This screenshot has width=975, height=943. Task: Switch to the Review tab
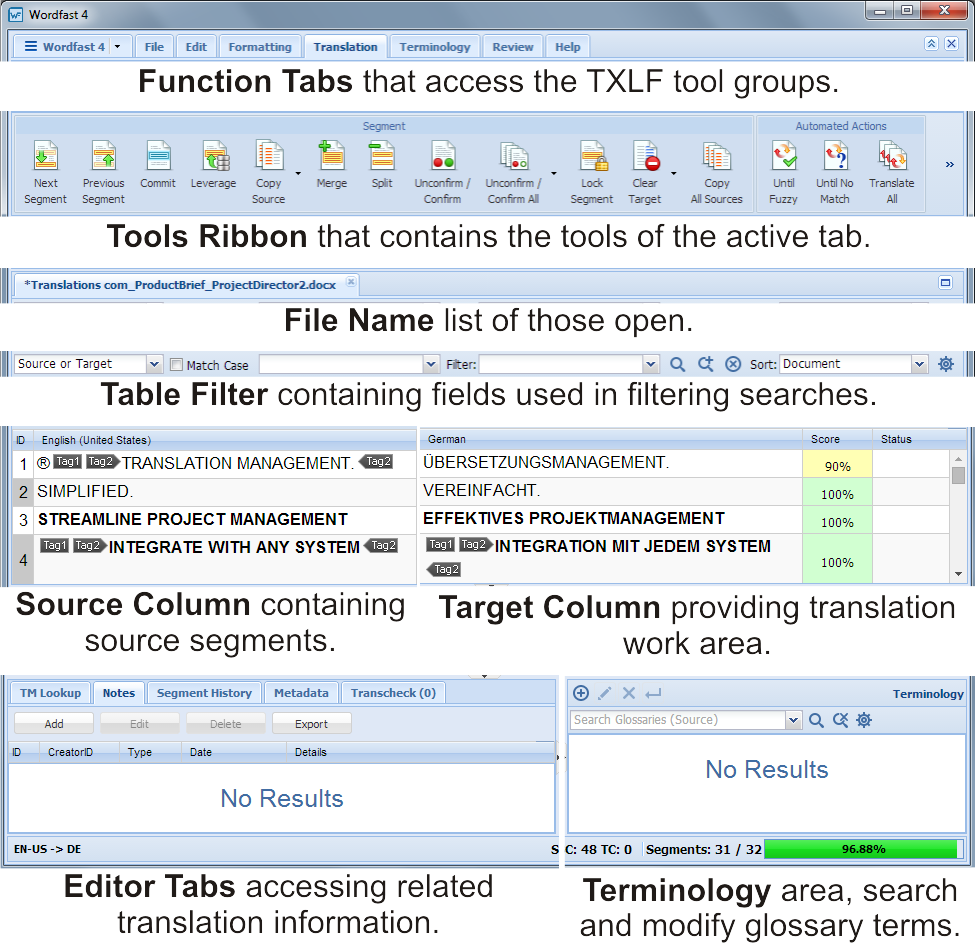[513, 47]
